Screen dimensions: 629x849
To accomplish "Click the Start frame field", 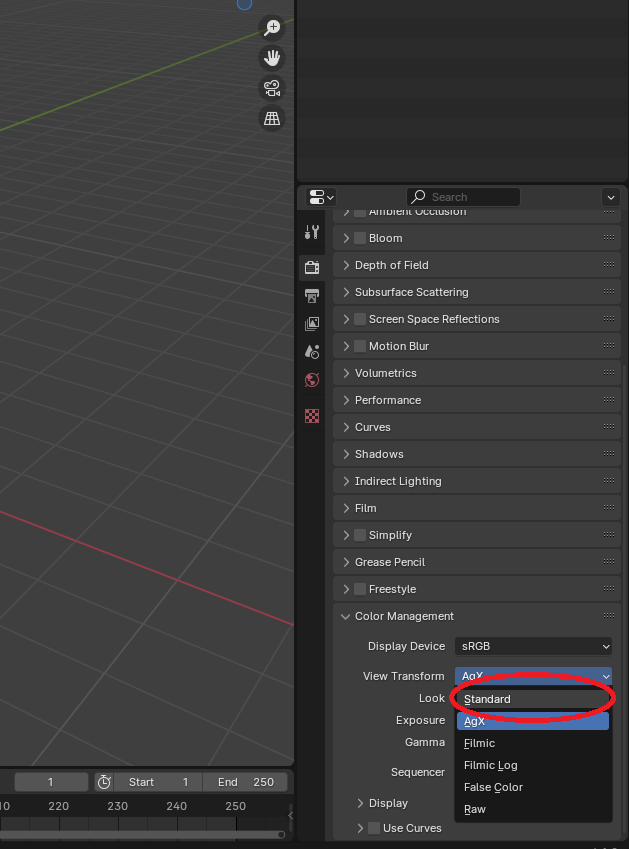I will [158, 782].
